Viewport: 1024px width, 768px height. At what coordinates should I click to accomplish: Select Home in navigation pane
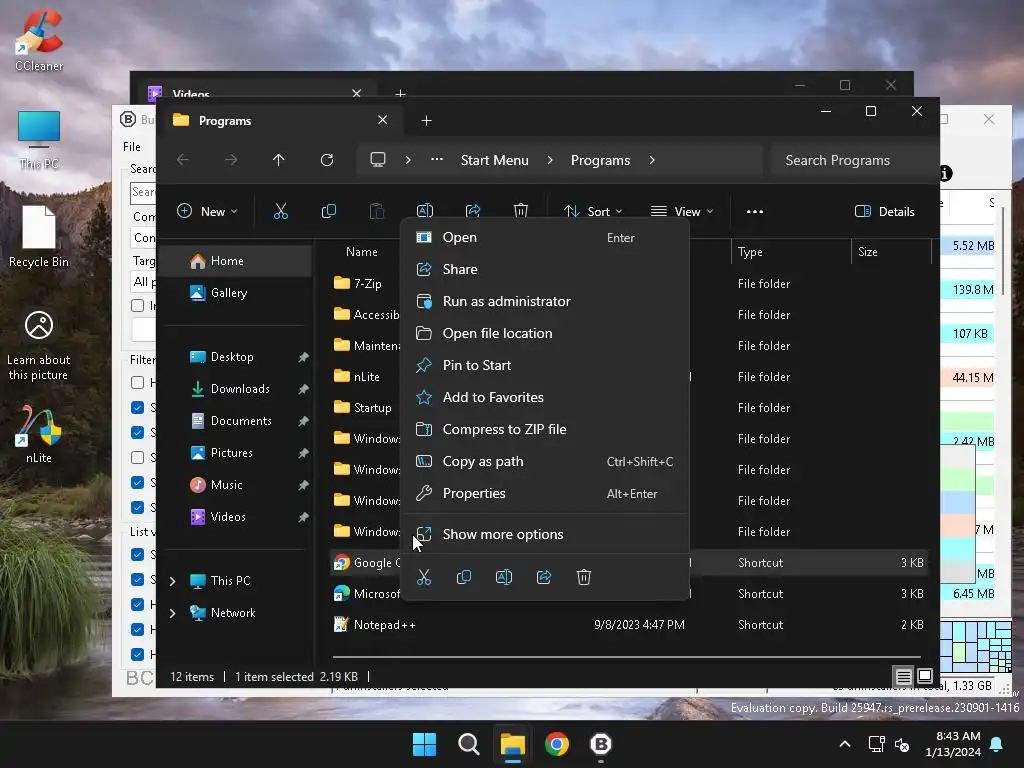click(x=235, y=261)
